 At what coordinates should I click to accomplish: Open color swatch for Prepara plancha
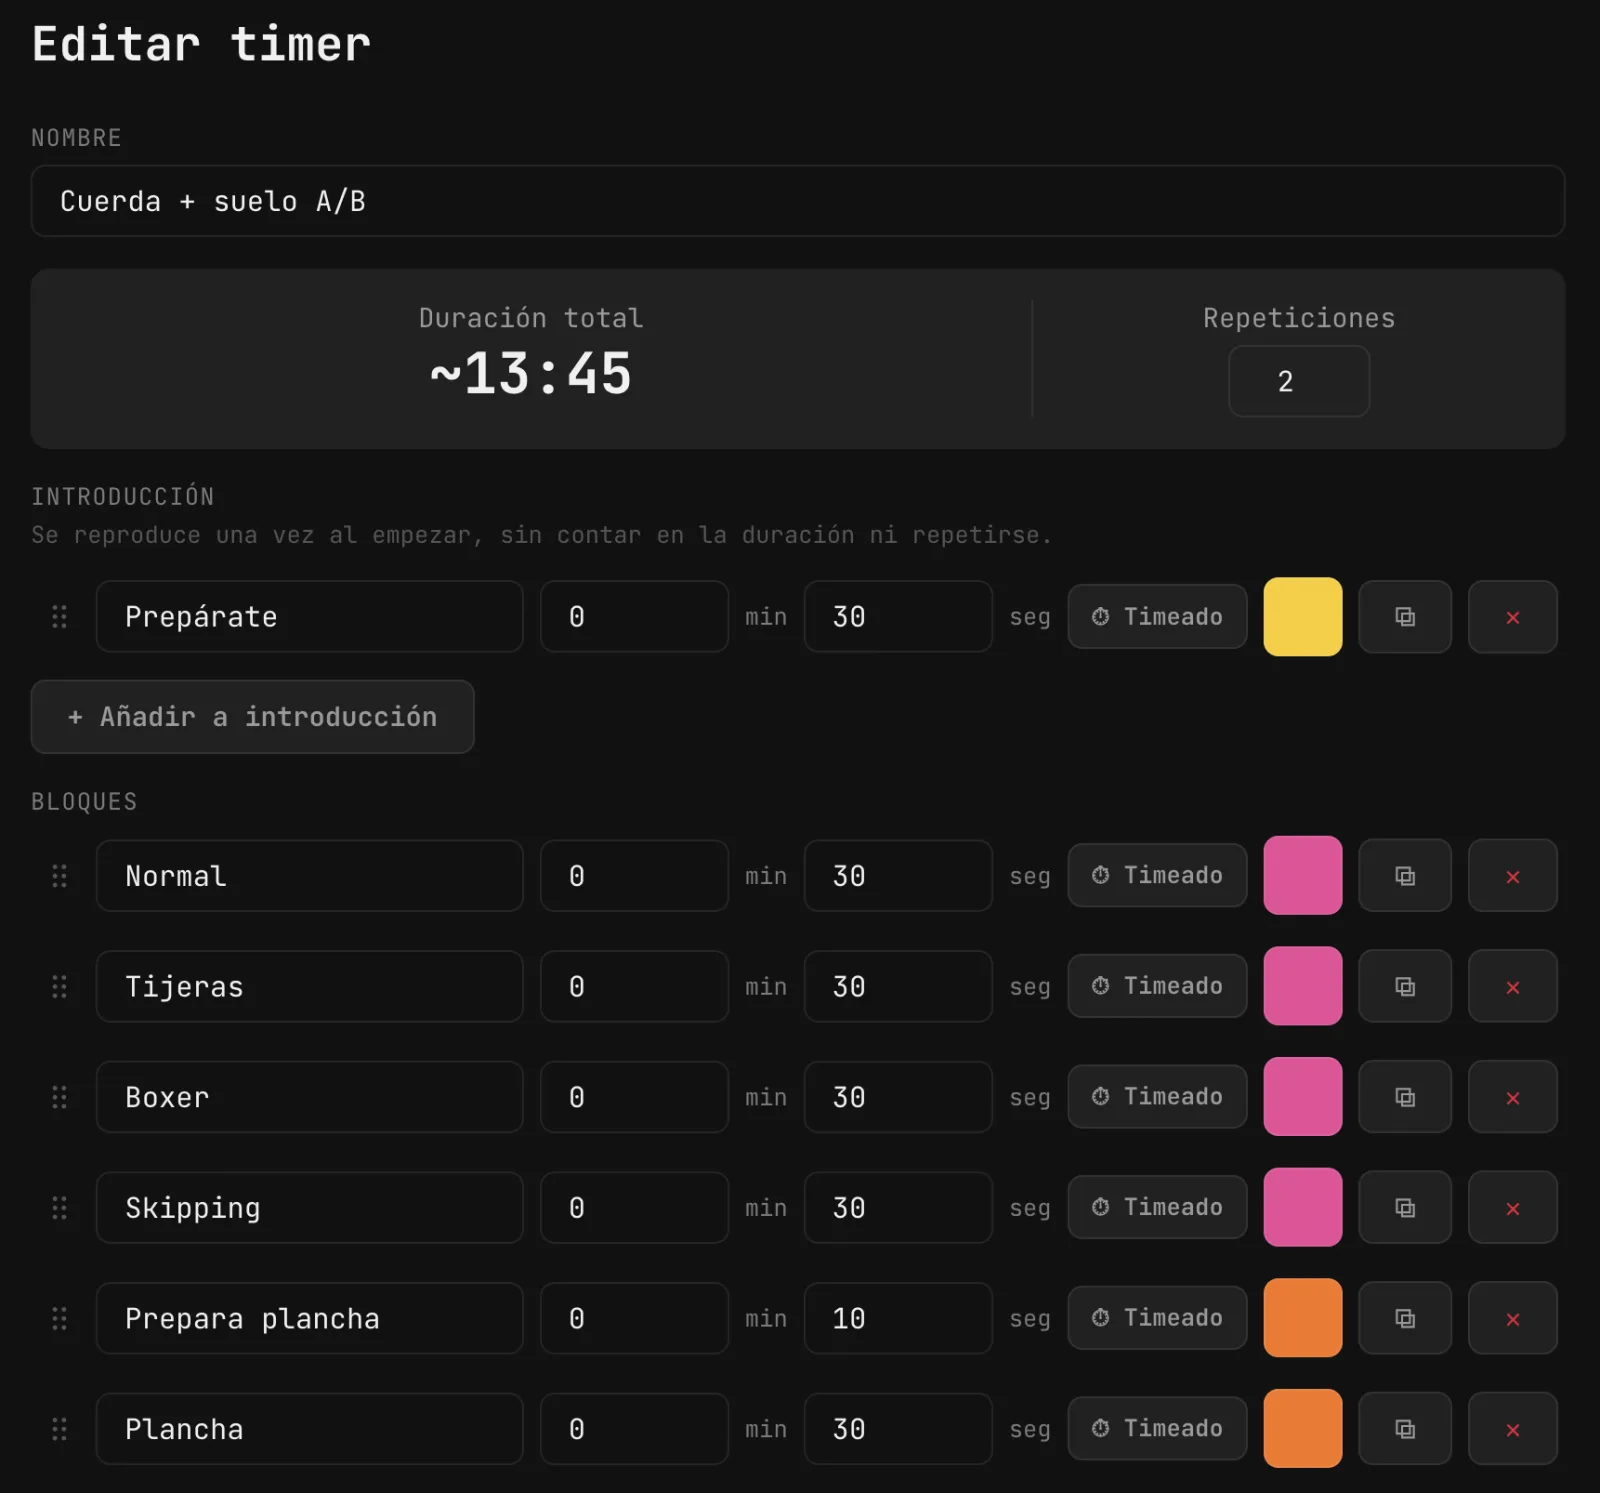pyautogui.click(x=1303, y=1318)
